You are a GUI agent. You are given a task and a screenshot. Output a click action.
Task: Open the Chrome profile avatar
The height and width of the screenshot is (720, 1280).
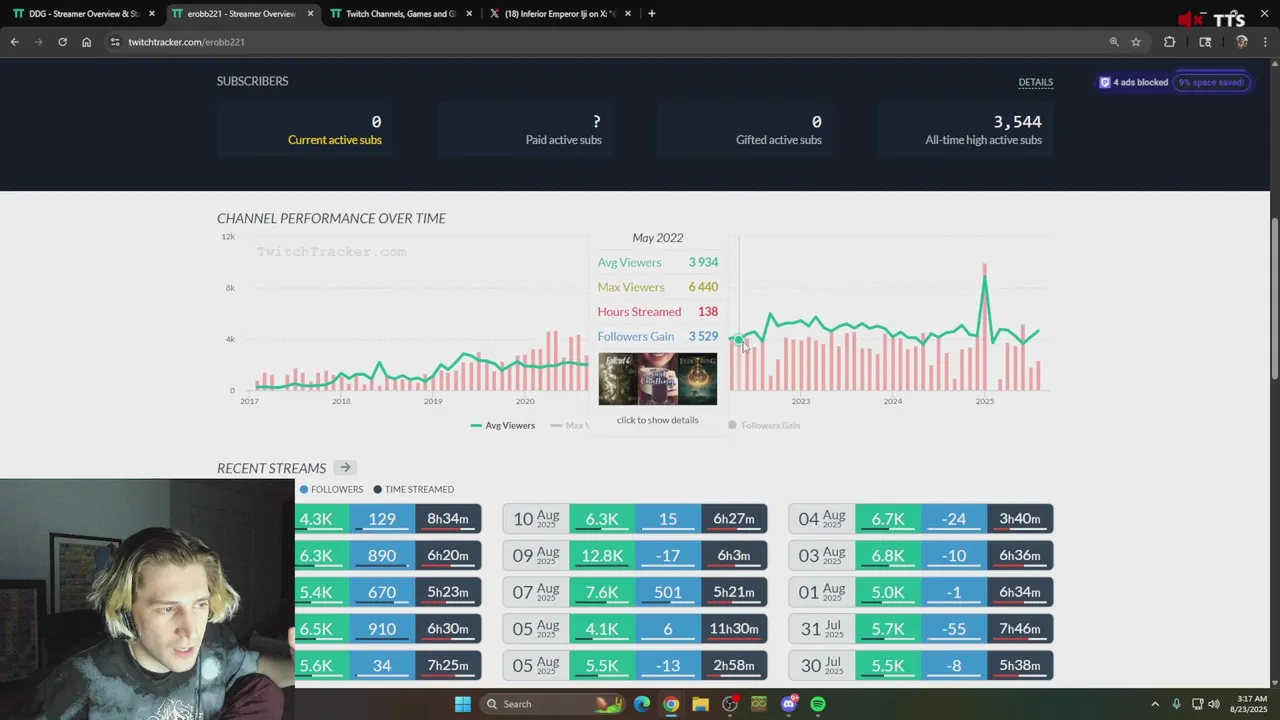point(1241,42)
